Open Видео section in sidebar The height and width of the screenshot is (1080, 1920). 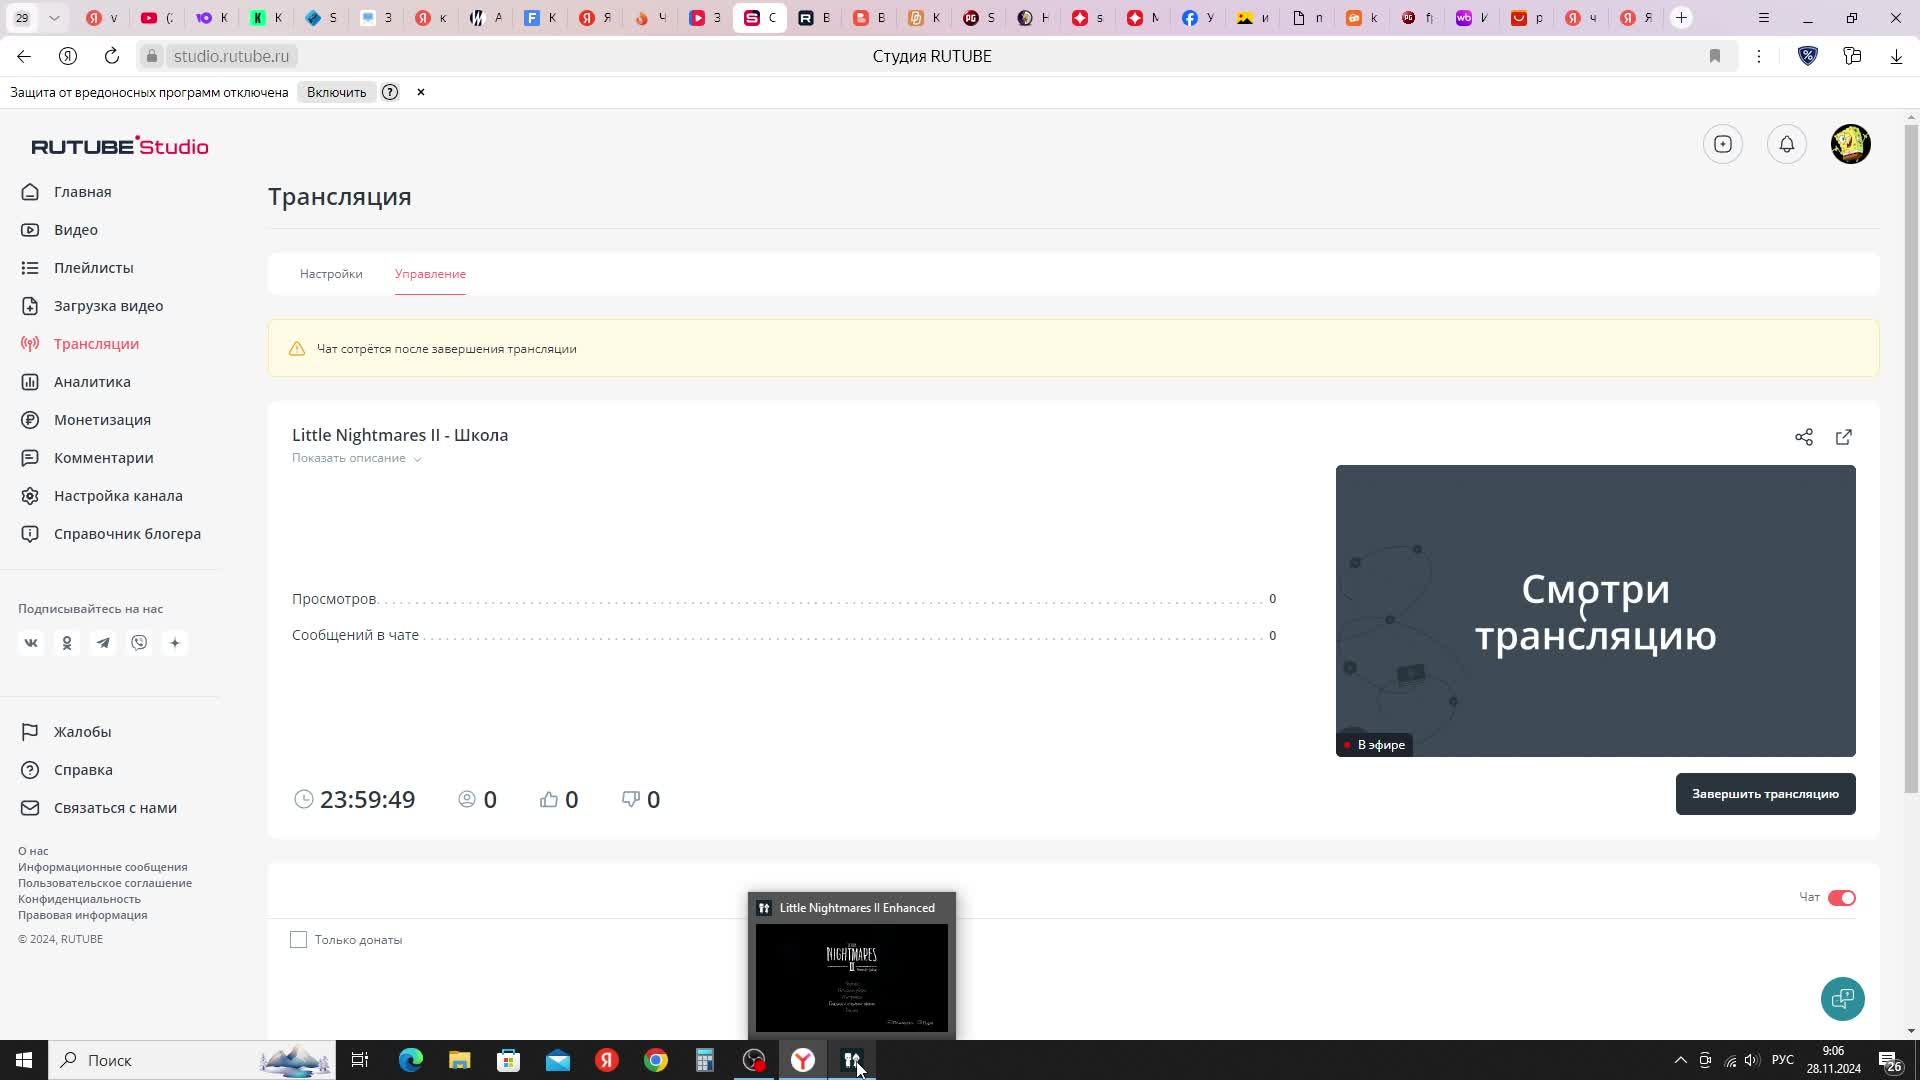coord(76,230)
